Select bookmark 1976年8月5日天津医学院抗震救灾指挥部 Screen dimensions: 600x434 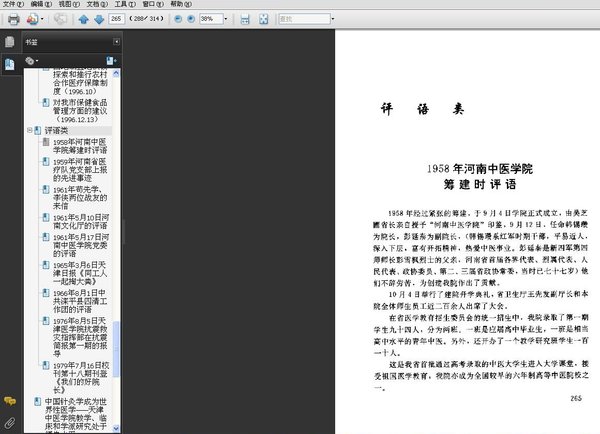[x=80, y=337]
